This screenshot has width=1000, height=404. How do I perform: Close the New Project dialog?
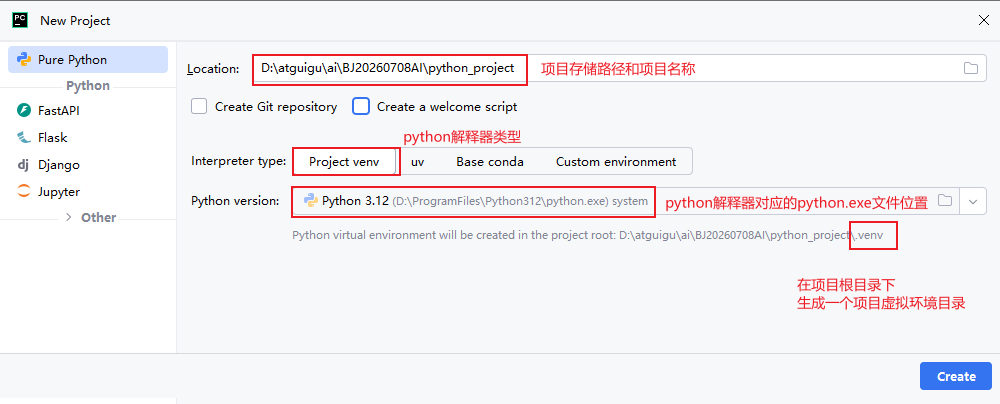984,20
